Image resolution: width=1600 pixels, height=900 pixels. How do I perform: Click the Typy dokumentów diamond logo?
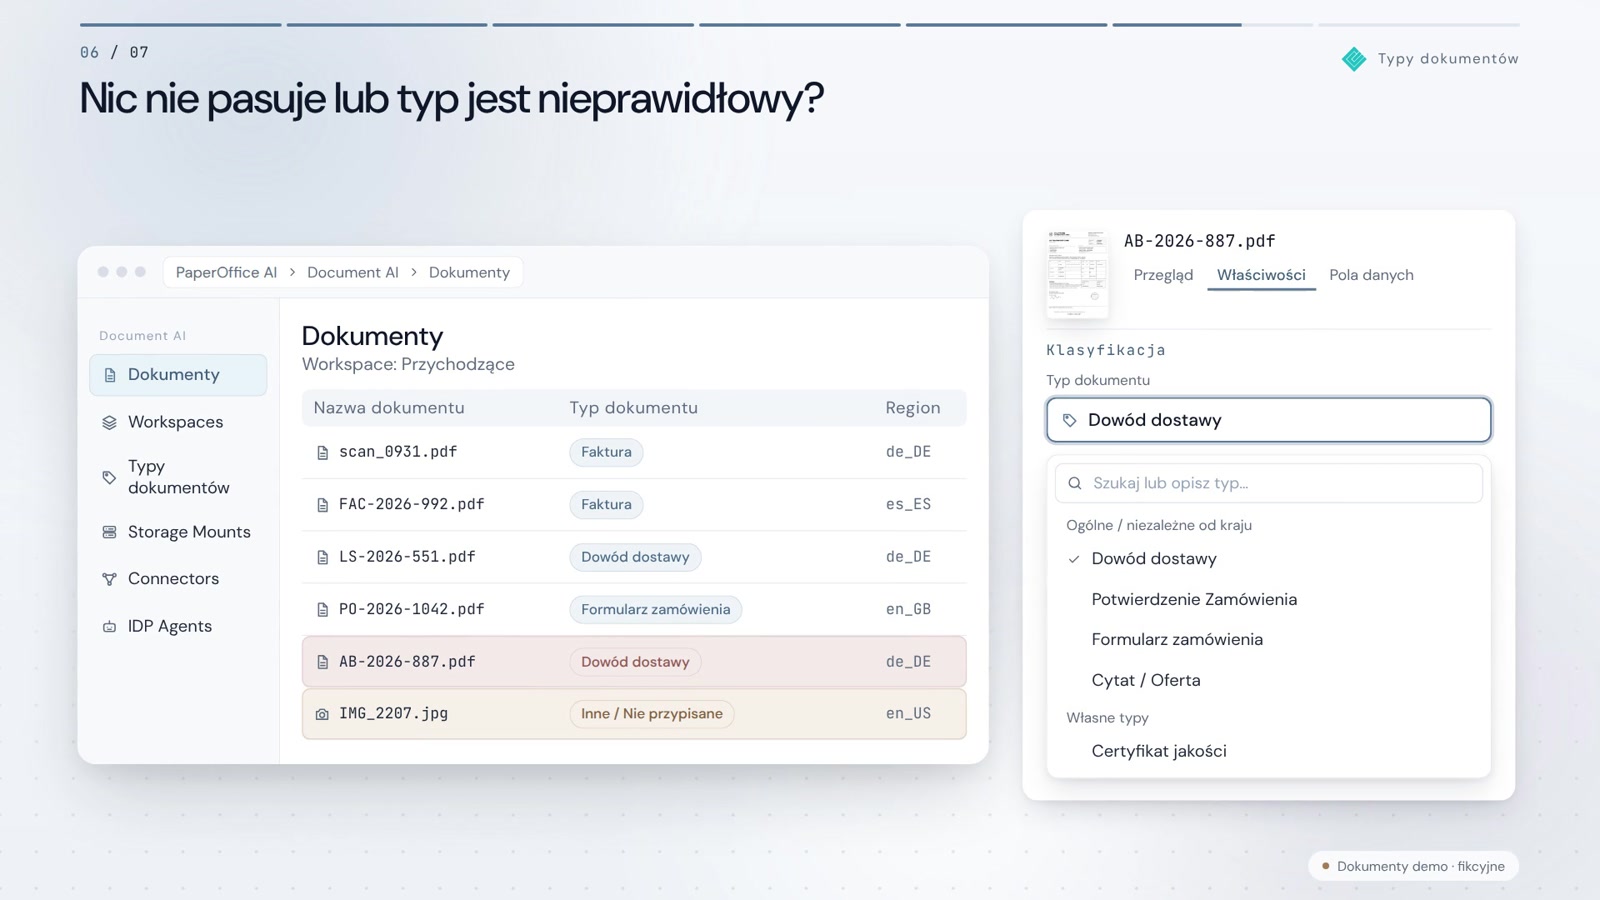[1354, 59]
